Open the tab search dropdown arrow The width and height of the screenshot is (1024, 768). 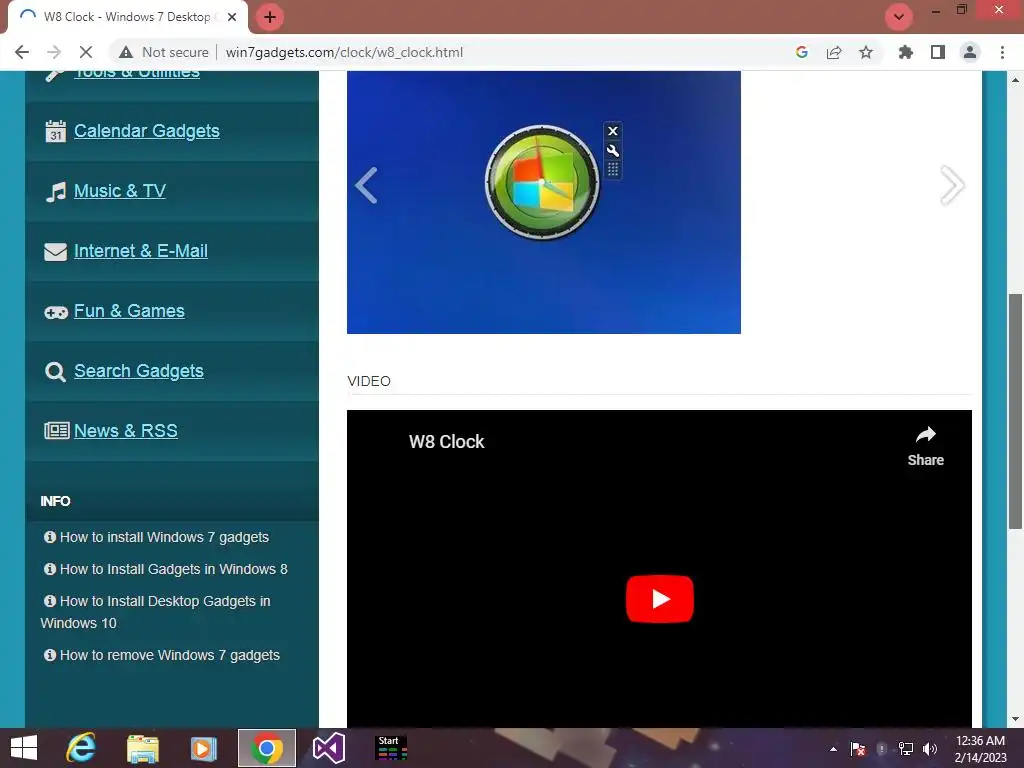(899, 17)
